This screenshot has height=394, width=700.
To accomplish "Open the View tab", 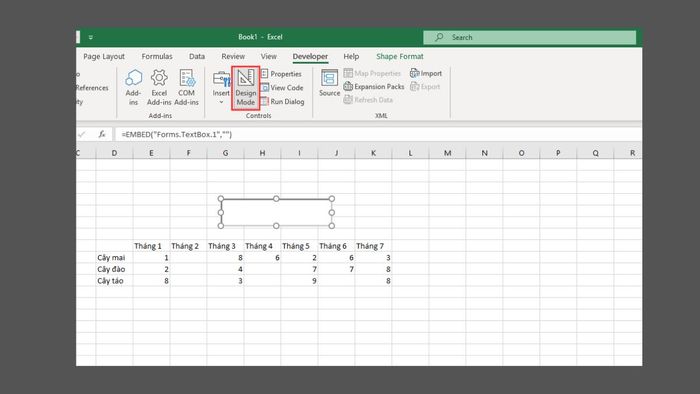I will coord(269,56).
